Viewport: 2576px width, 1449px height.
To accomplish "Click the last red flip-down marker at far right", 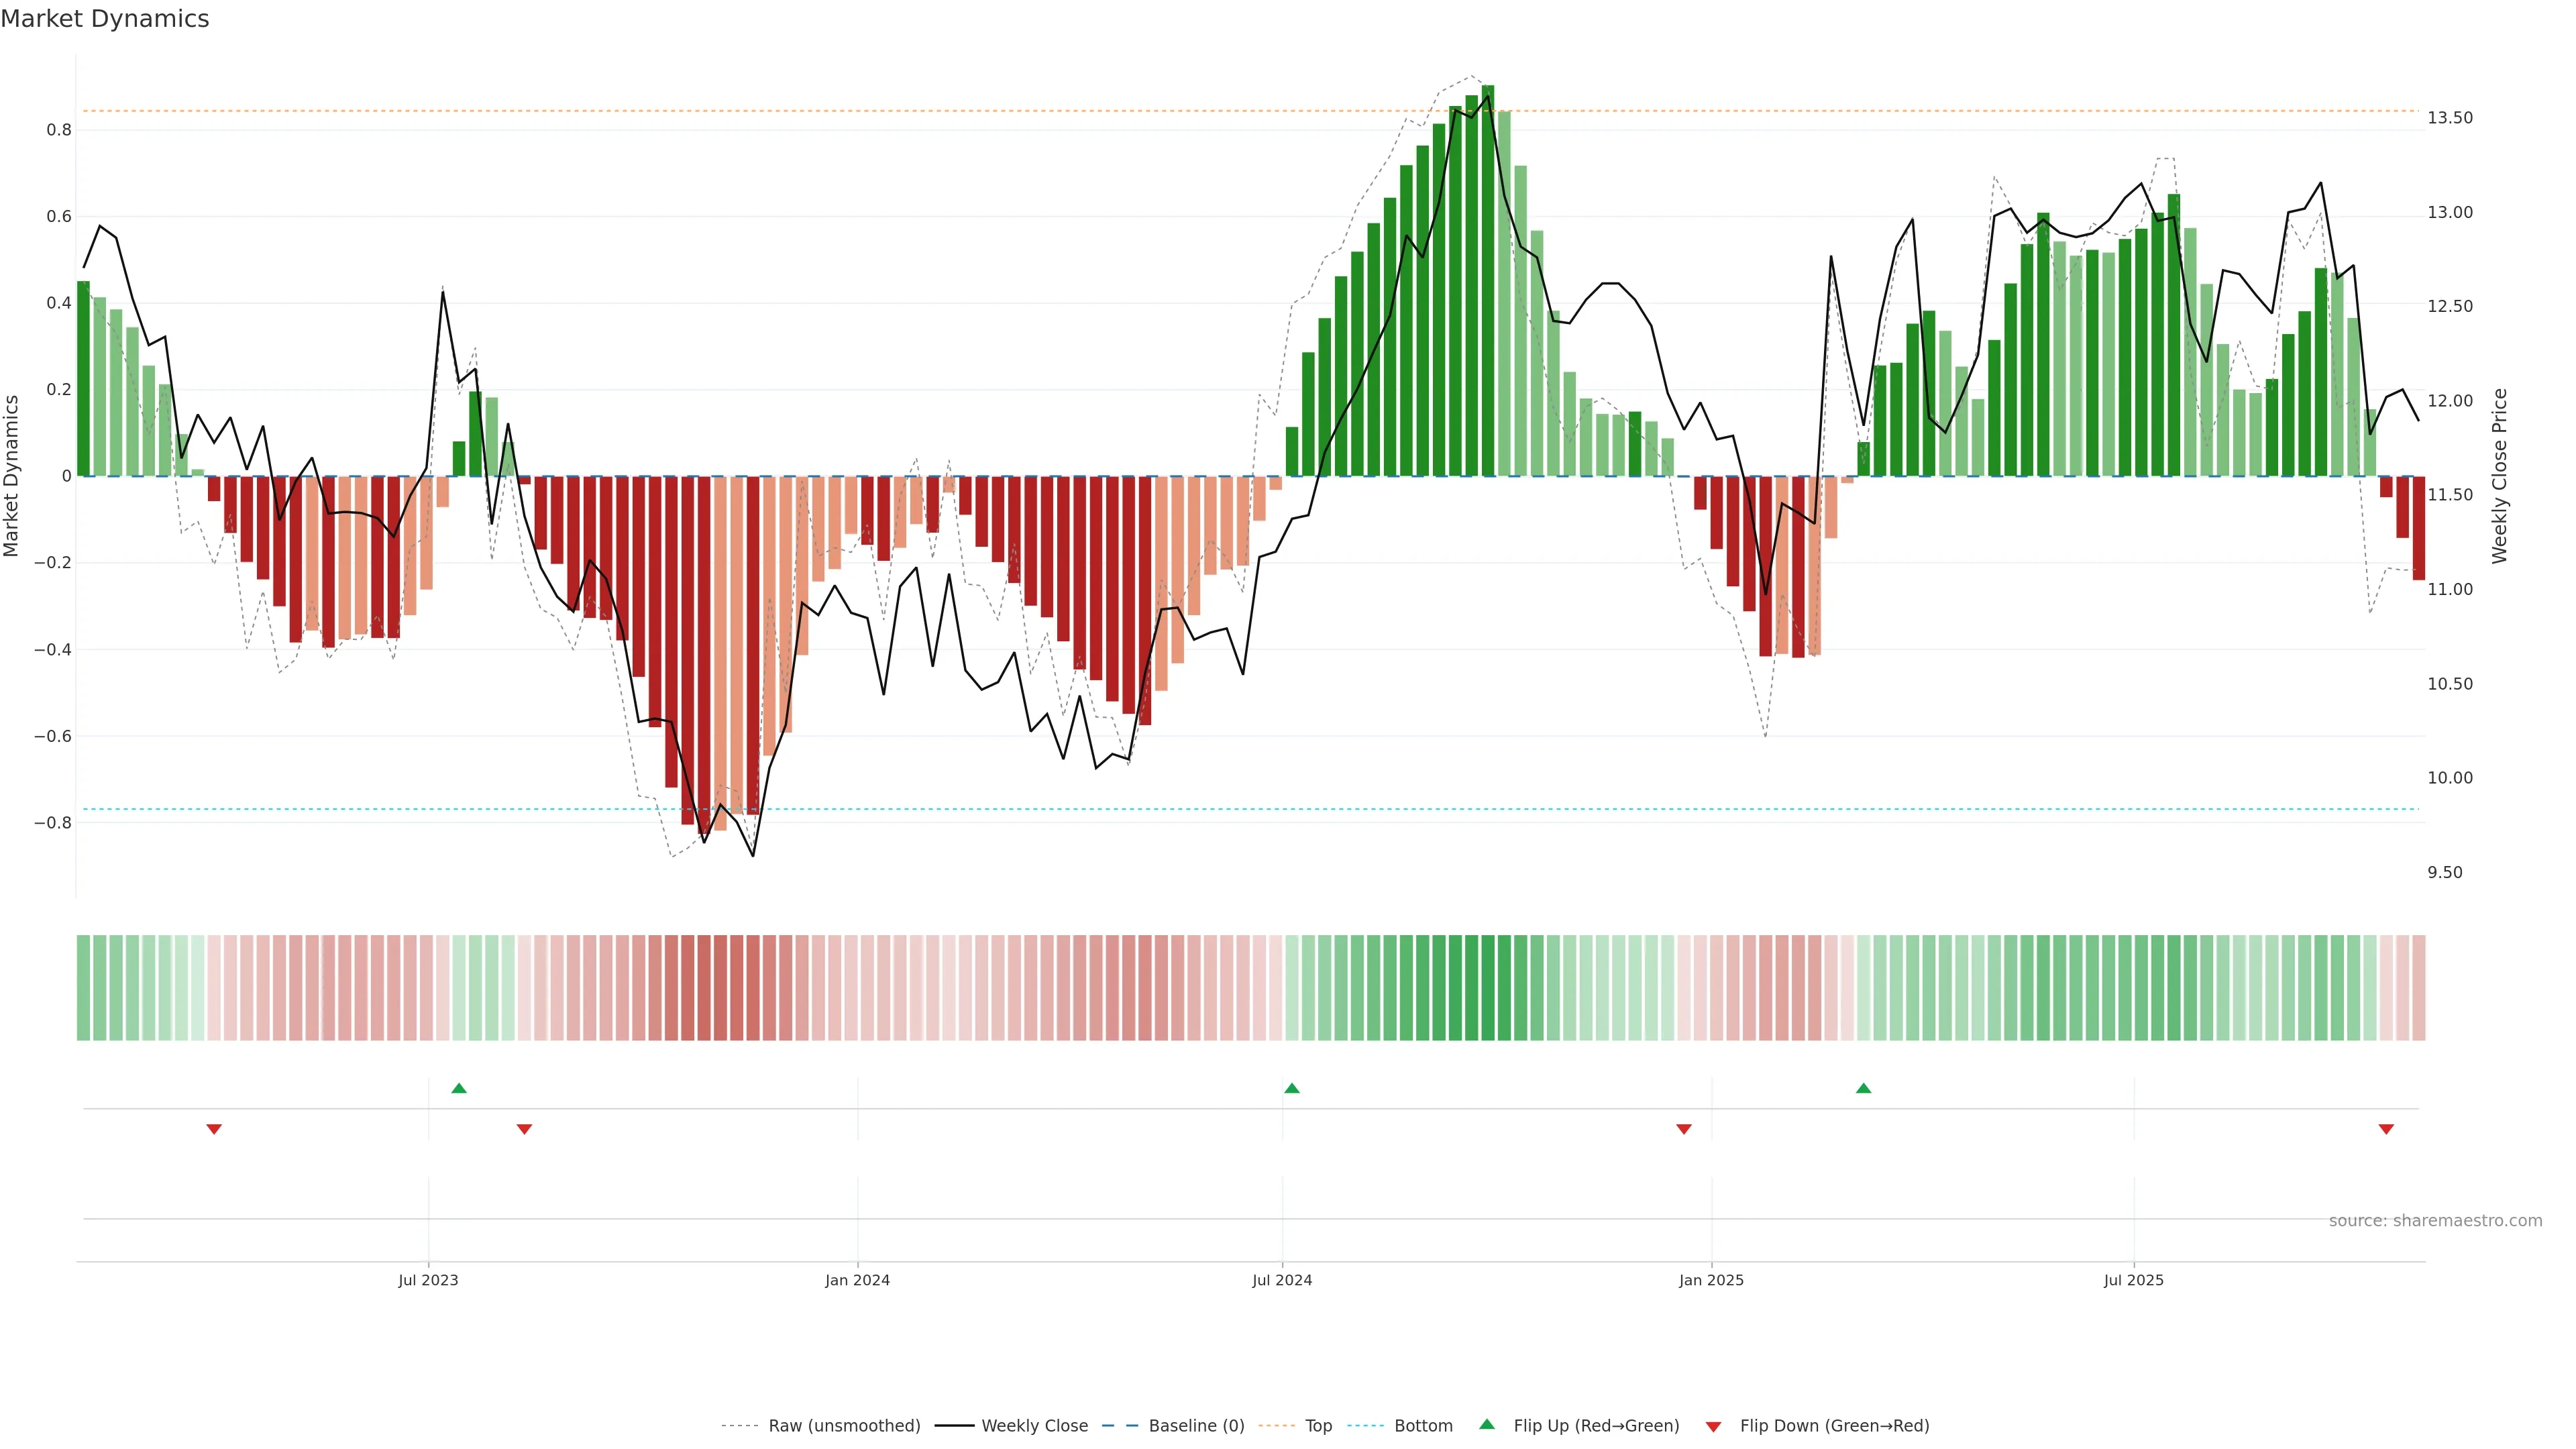I will click(x=2386, y=1129).
